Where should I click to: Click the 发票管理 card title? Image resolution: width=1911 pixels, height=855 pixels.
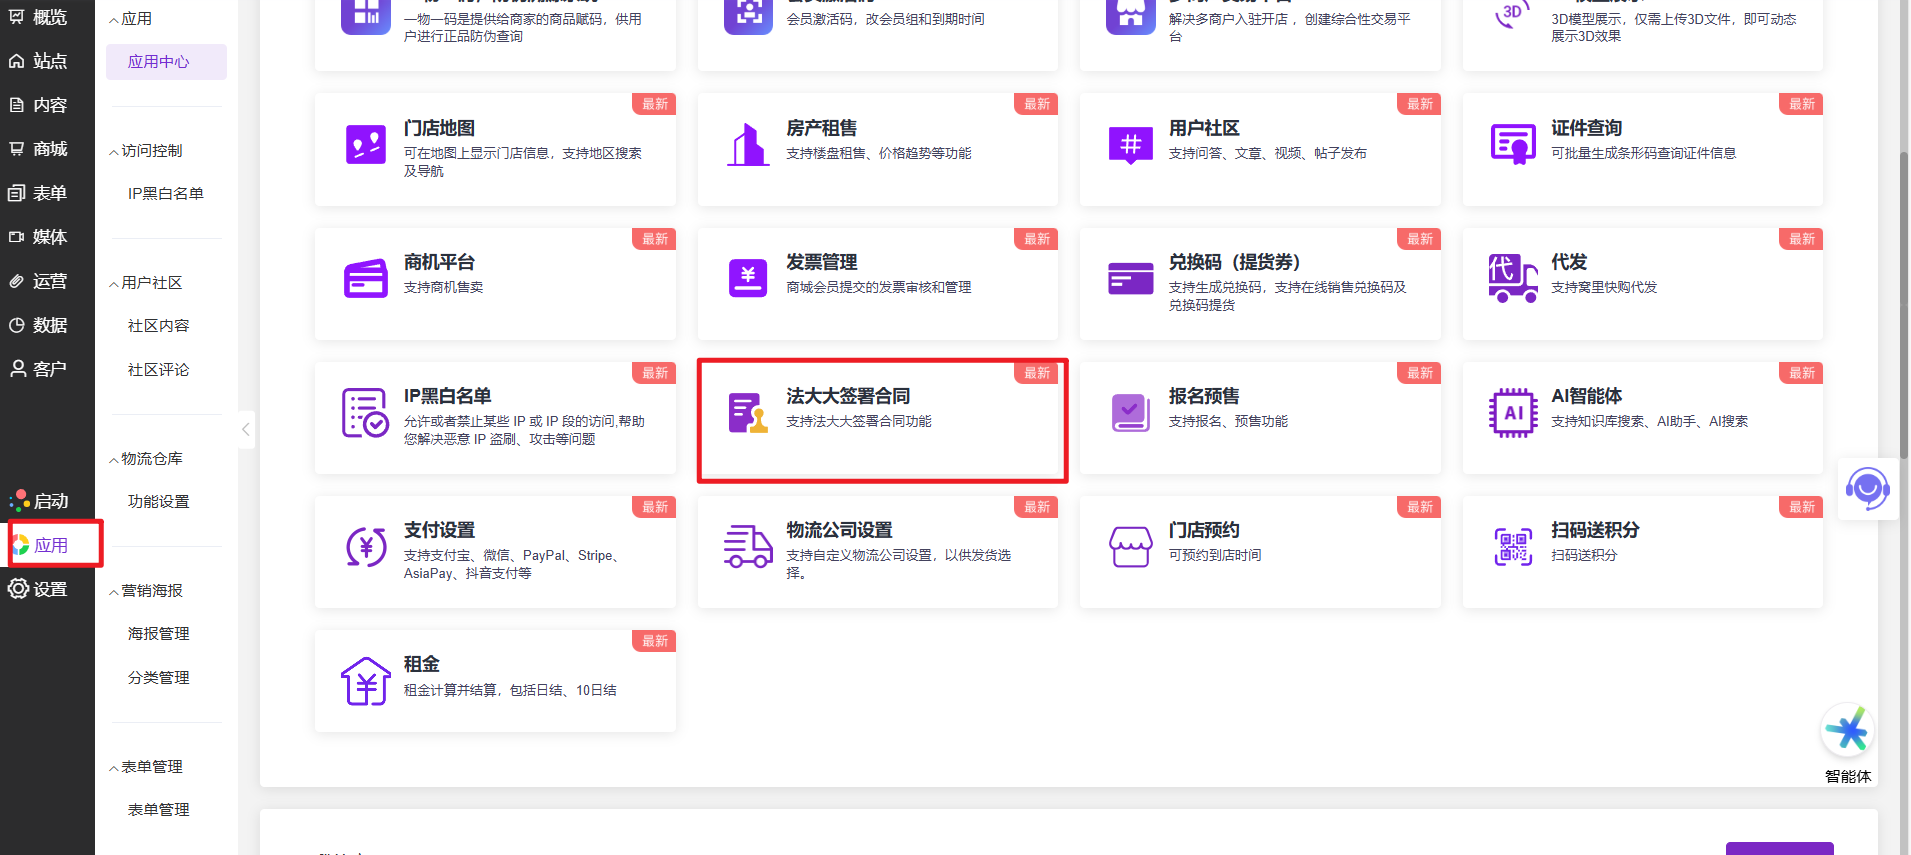pos(822,262)
